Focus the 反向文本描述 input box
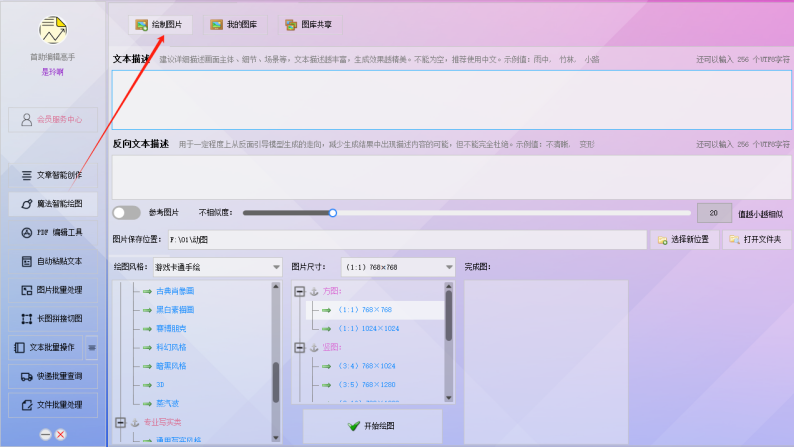Viewport: 794px width, 447px height. pos(452,177)
